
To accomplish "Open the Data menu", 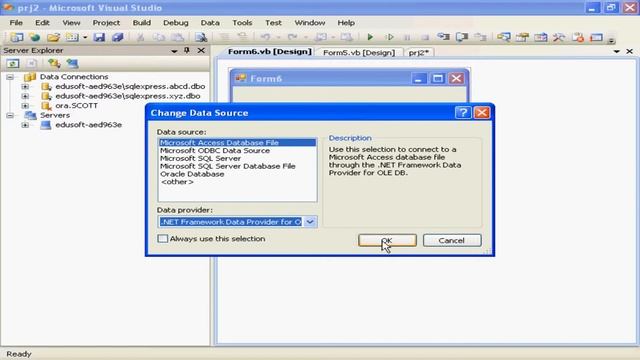I will click(x=210, y=23).
